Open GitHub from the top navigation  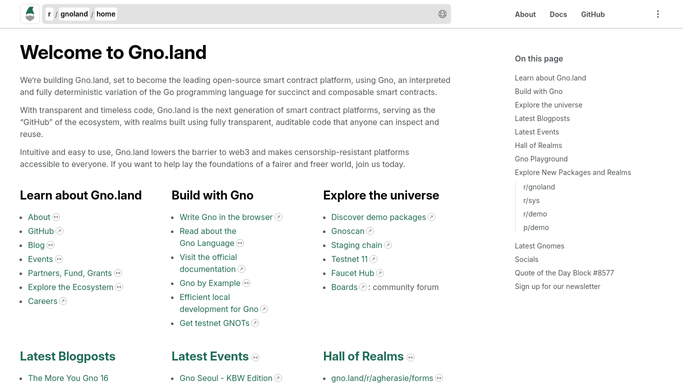(592, 14)
